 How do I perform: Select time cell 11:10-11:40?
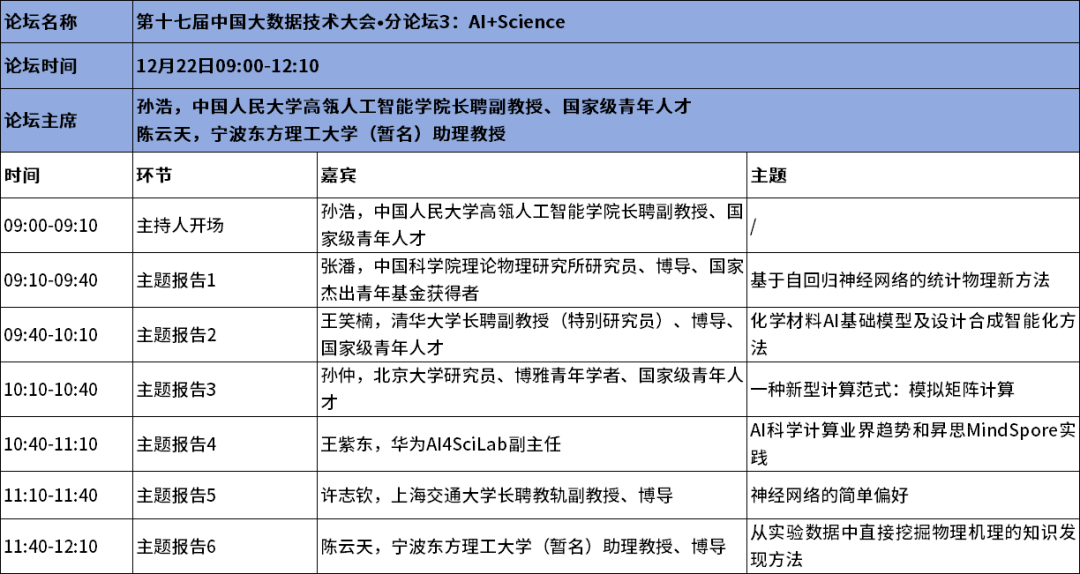[66, 495]
